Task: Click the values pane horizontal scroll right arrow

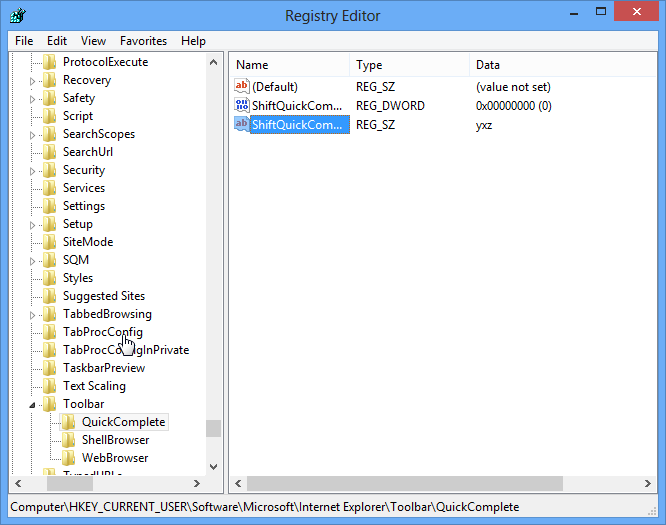Action: (x=651, y=483)
